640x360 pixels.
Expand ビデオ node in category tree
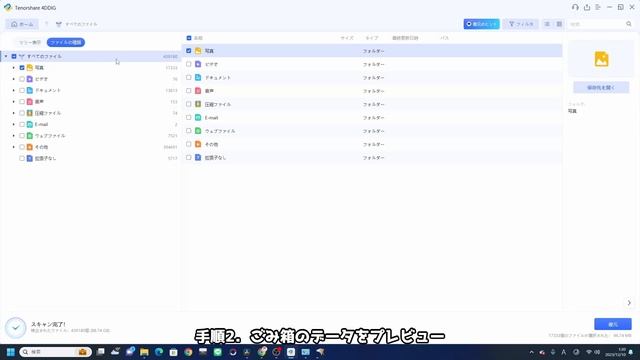[x=13, y=79]
